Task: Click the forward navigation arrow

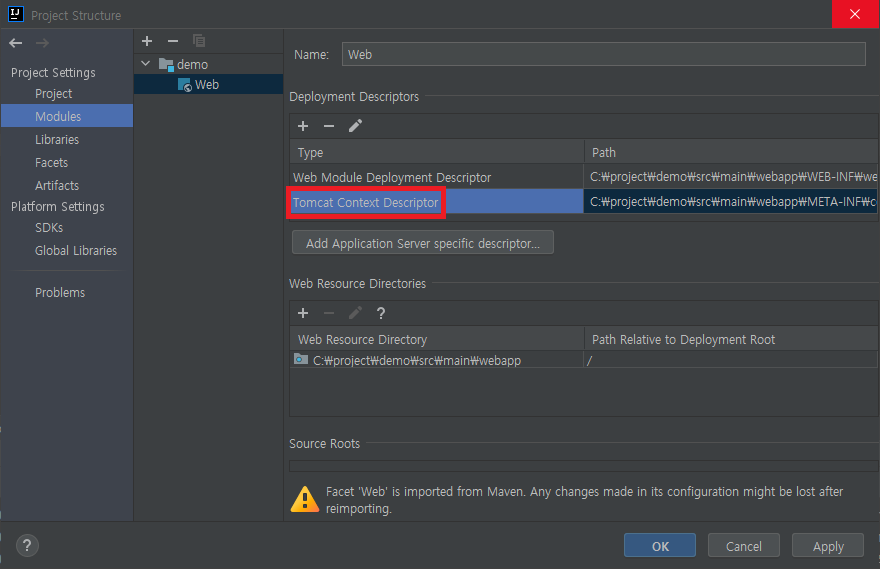Action: [42, 43]
